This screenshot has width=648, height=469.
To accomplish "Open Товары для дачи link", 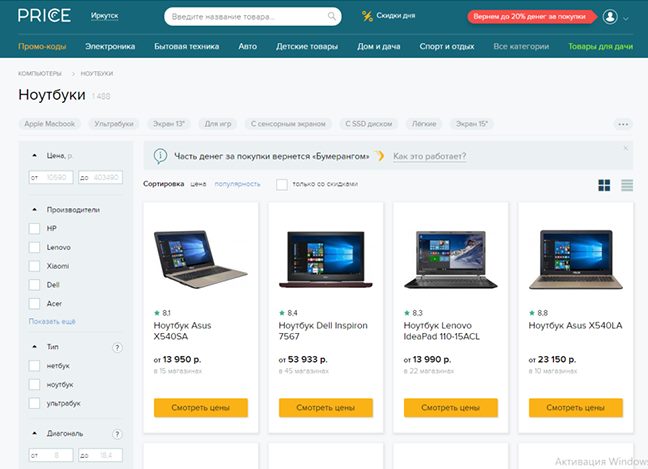I will (x=600, y=46).
